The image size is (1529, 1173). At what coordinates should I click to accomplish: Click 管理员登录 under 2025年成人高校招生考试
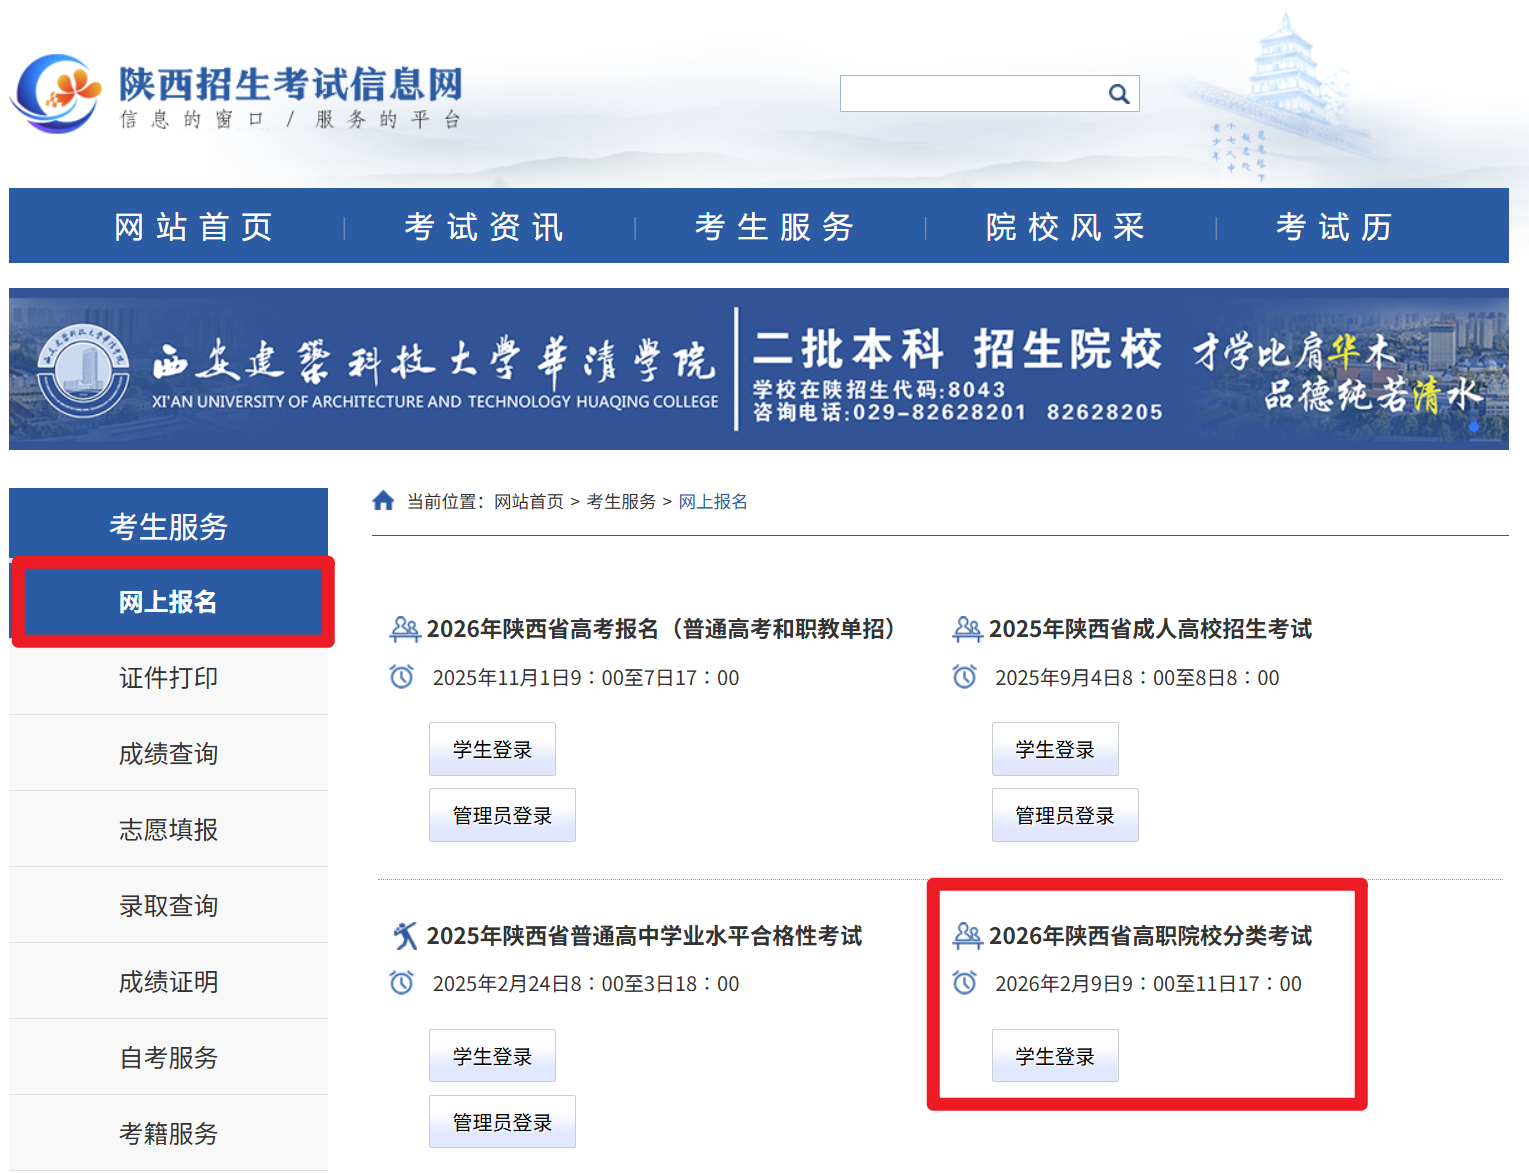tap(1064, 814)
